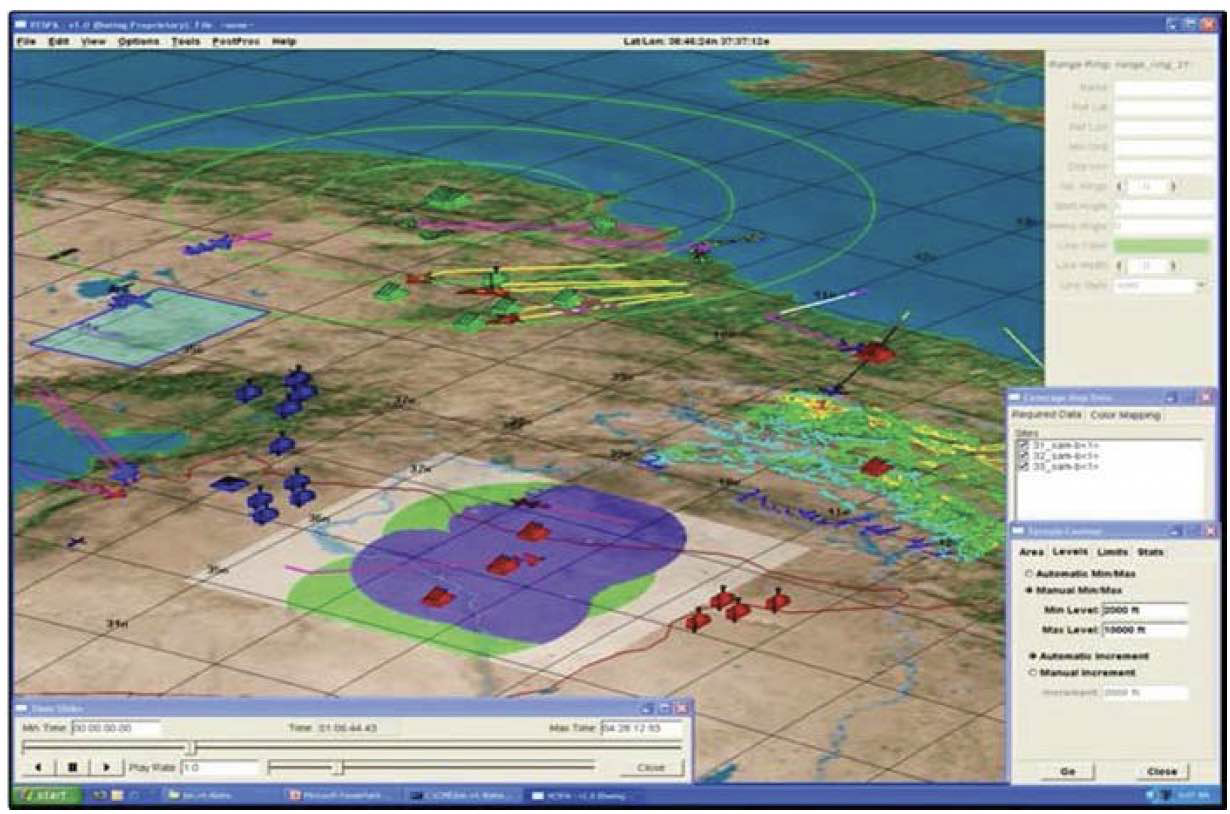Select a blue ground unit icon in the cluster
Viewport: 1230px width, 814px height.
point(283,444)
